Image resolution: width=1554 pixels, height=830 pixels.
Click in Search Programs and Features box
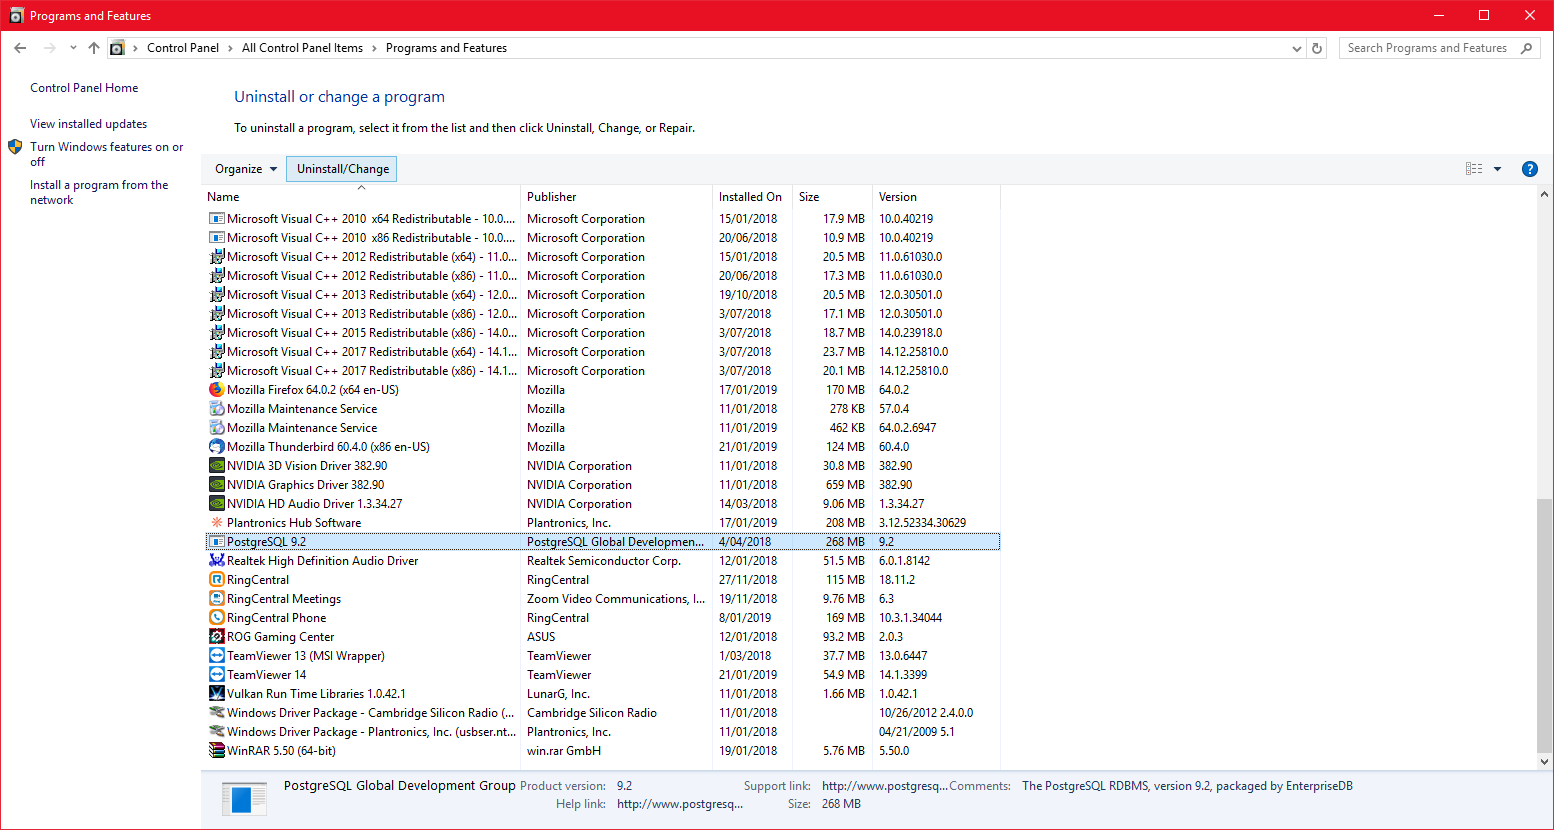[x=1427, y=48]
